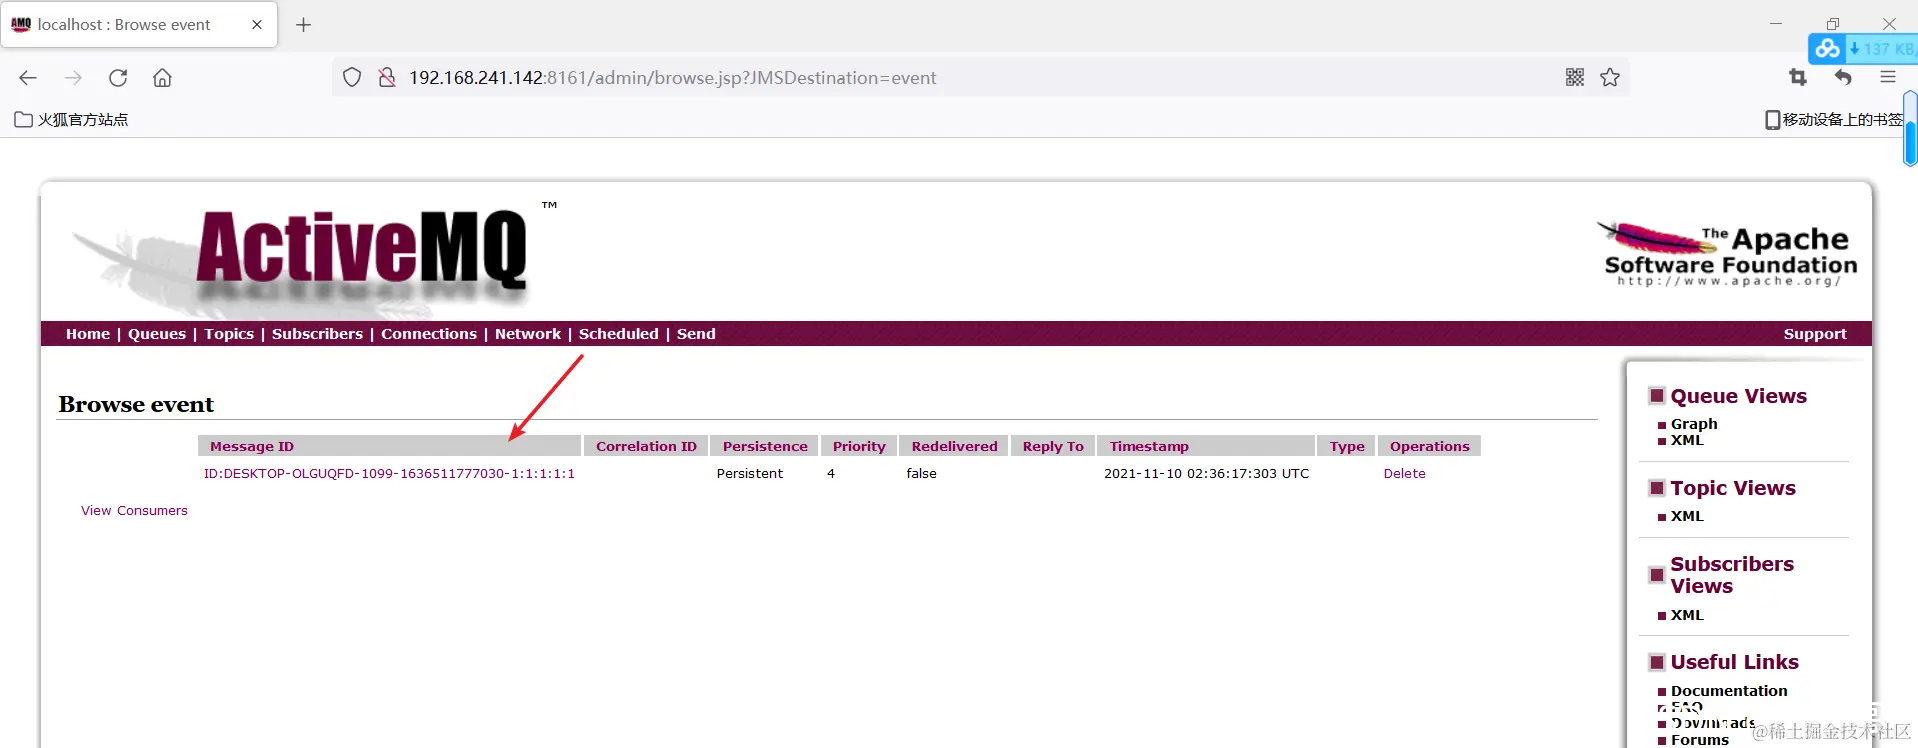This screenshot has width=1918, height=748.
Task: Open the Topics page
Action: pyautogui.click(x=229, y=334)
